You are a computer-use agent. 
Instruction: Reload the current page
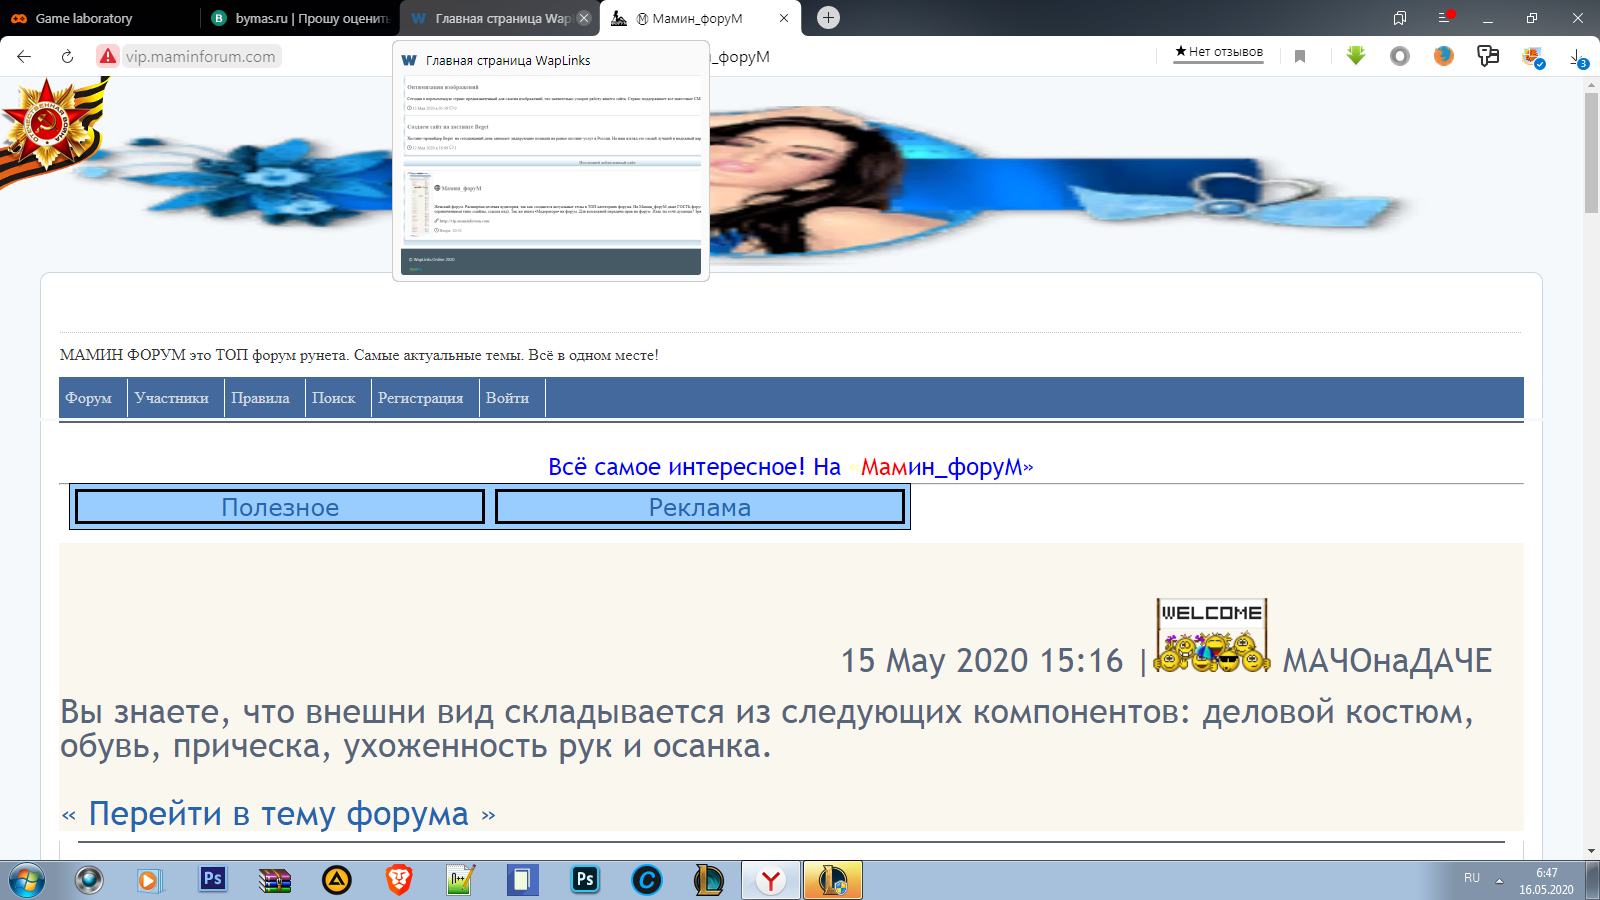[x=67, y=57]
